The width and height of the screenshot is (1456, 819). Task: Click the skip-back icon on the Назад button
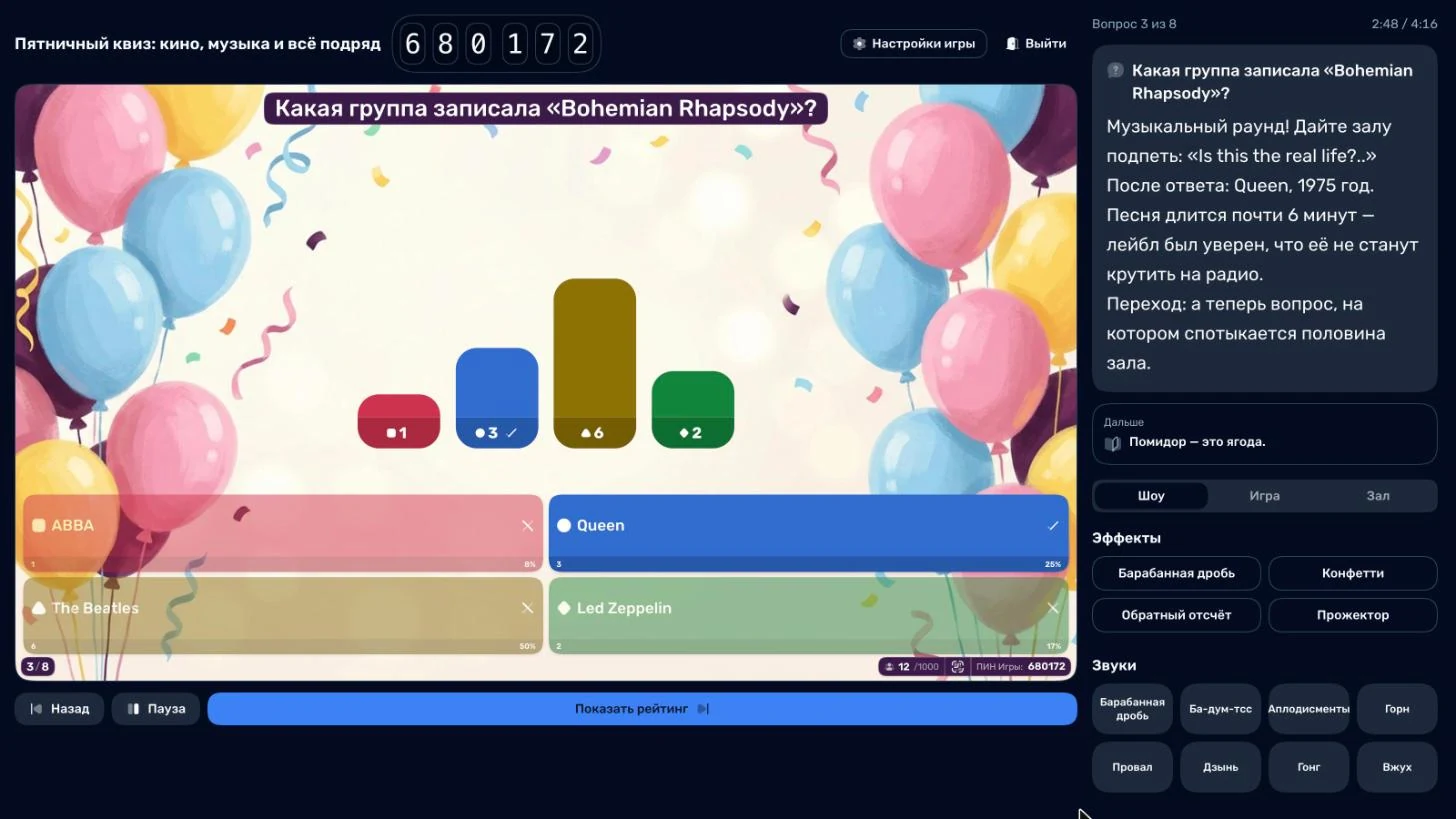[36, 709]
